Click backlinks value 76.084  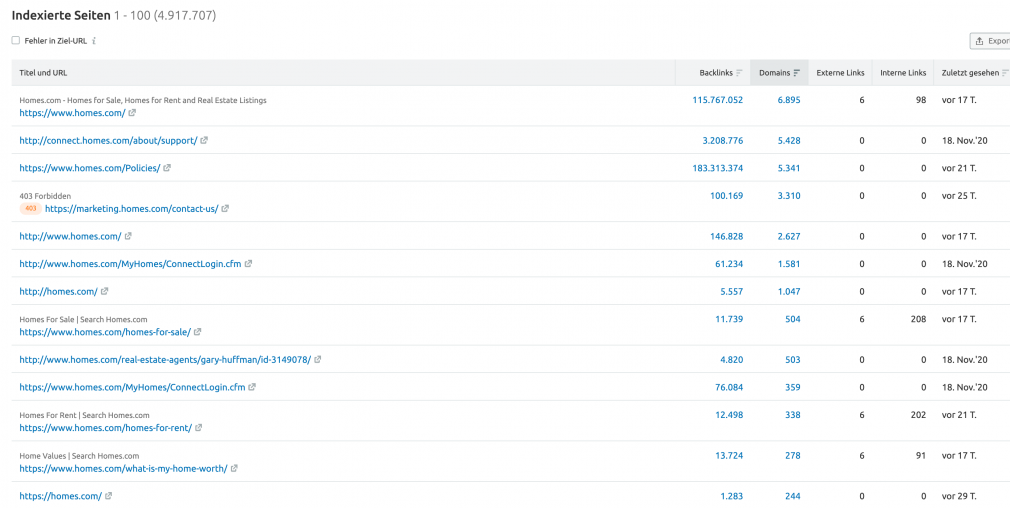(x=729, y=387)
